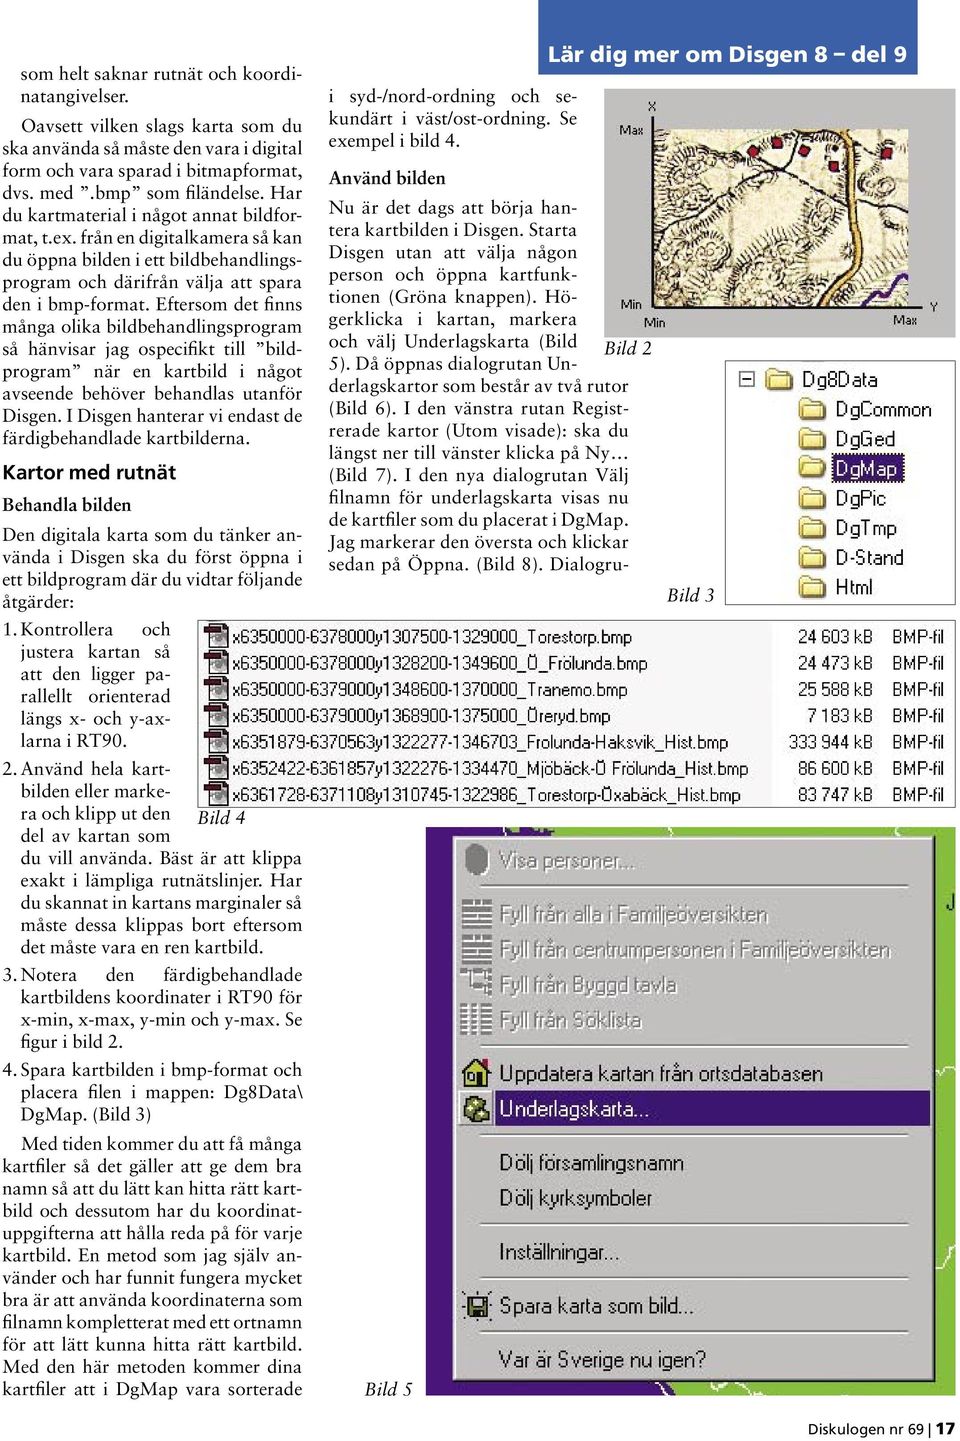
Task: Select the highlighted DgMap folder
Action: [x=867, y=468]
